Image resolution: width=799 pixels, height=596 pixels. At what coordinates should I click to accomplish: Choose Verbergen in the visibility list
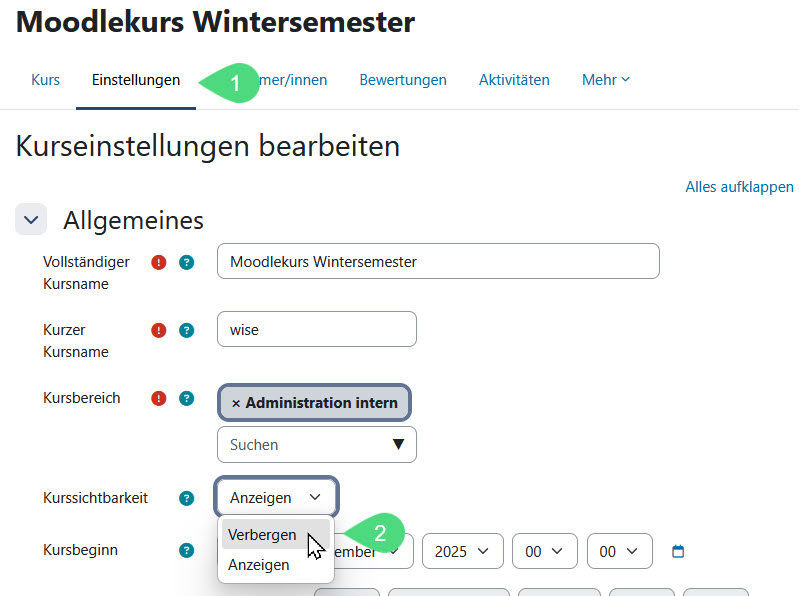coord(276,535)
